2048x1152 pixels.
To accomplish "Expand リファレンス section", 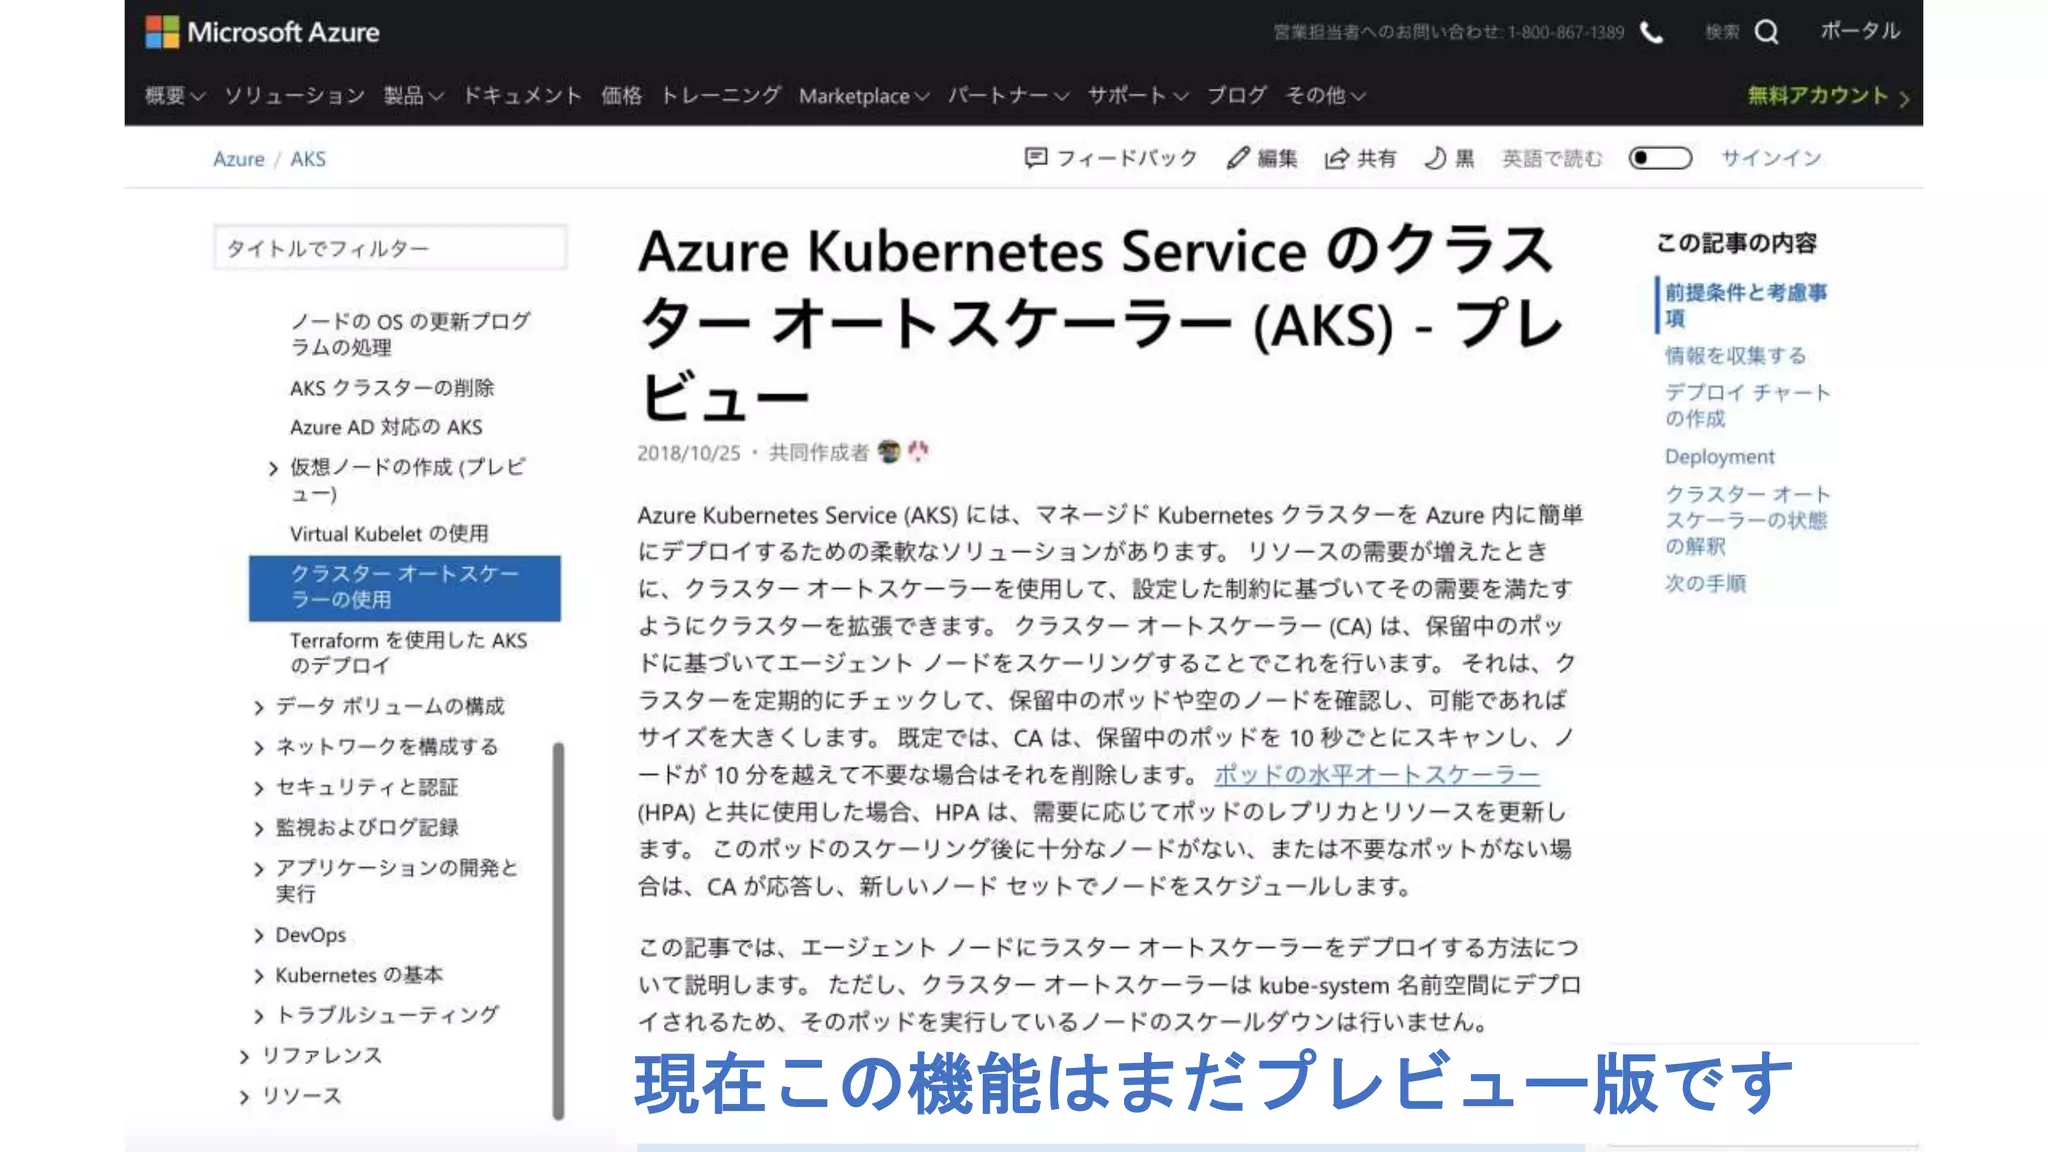I will pos(245,1057).
